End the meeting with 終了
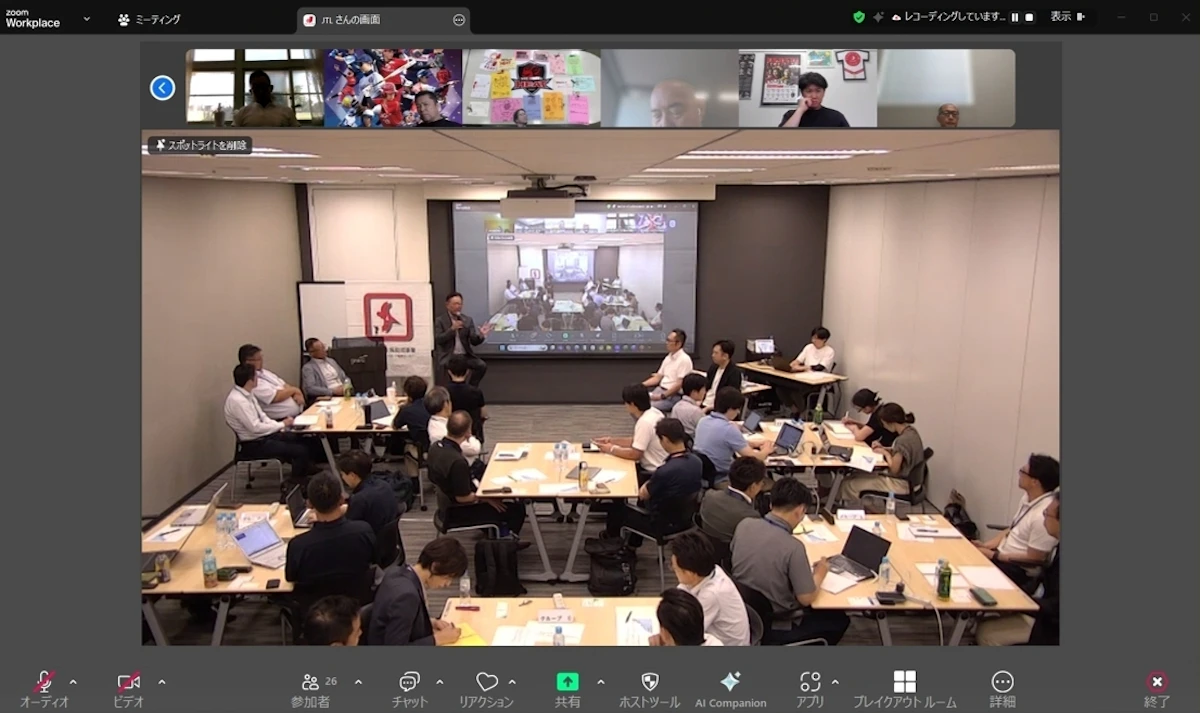Image resolution: width=1200 pixels, height=713 pixels. tap(1157, 688)
